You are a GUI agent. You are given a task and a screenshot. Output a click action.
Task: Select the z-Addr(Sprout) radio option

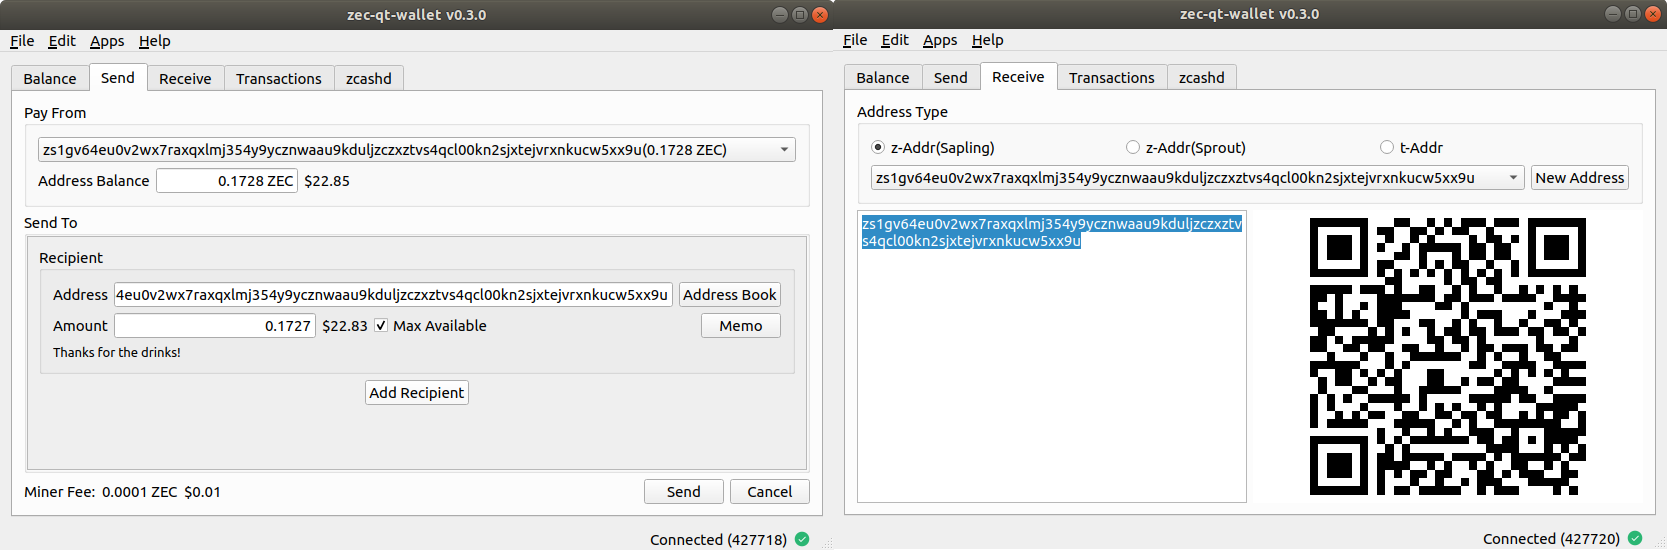pos(1133,148)
